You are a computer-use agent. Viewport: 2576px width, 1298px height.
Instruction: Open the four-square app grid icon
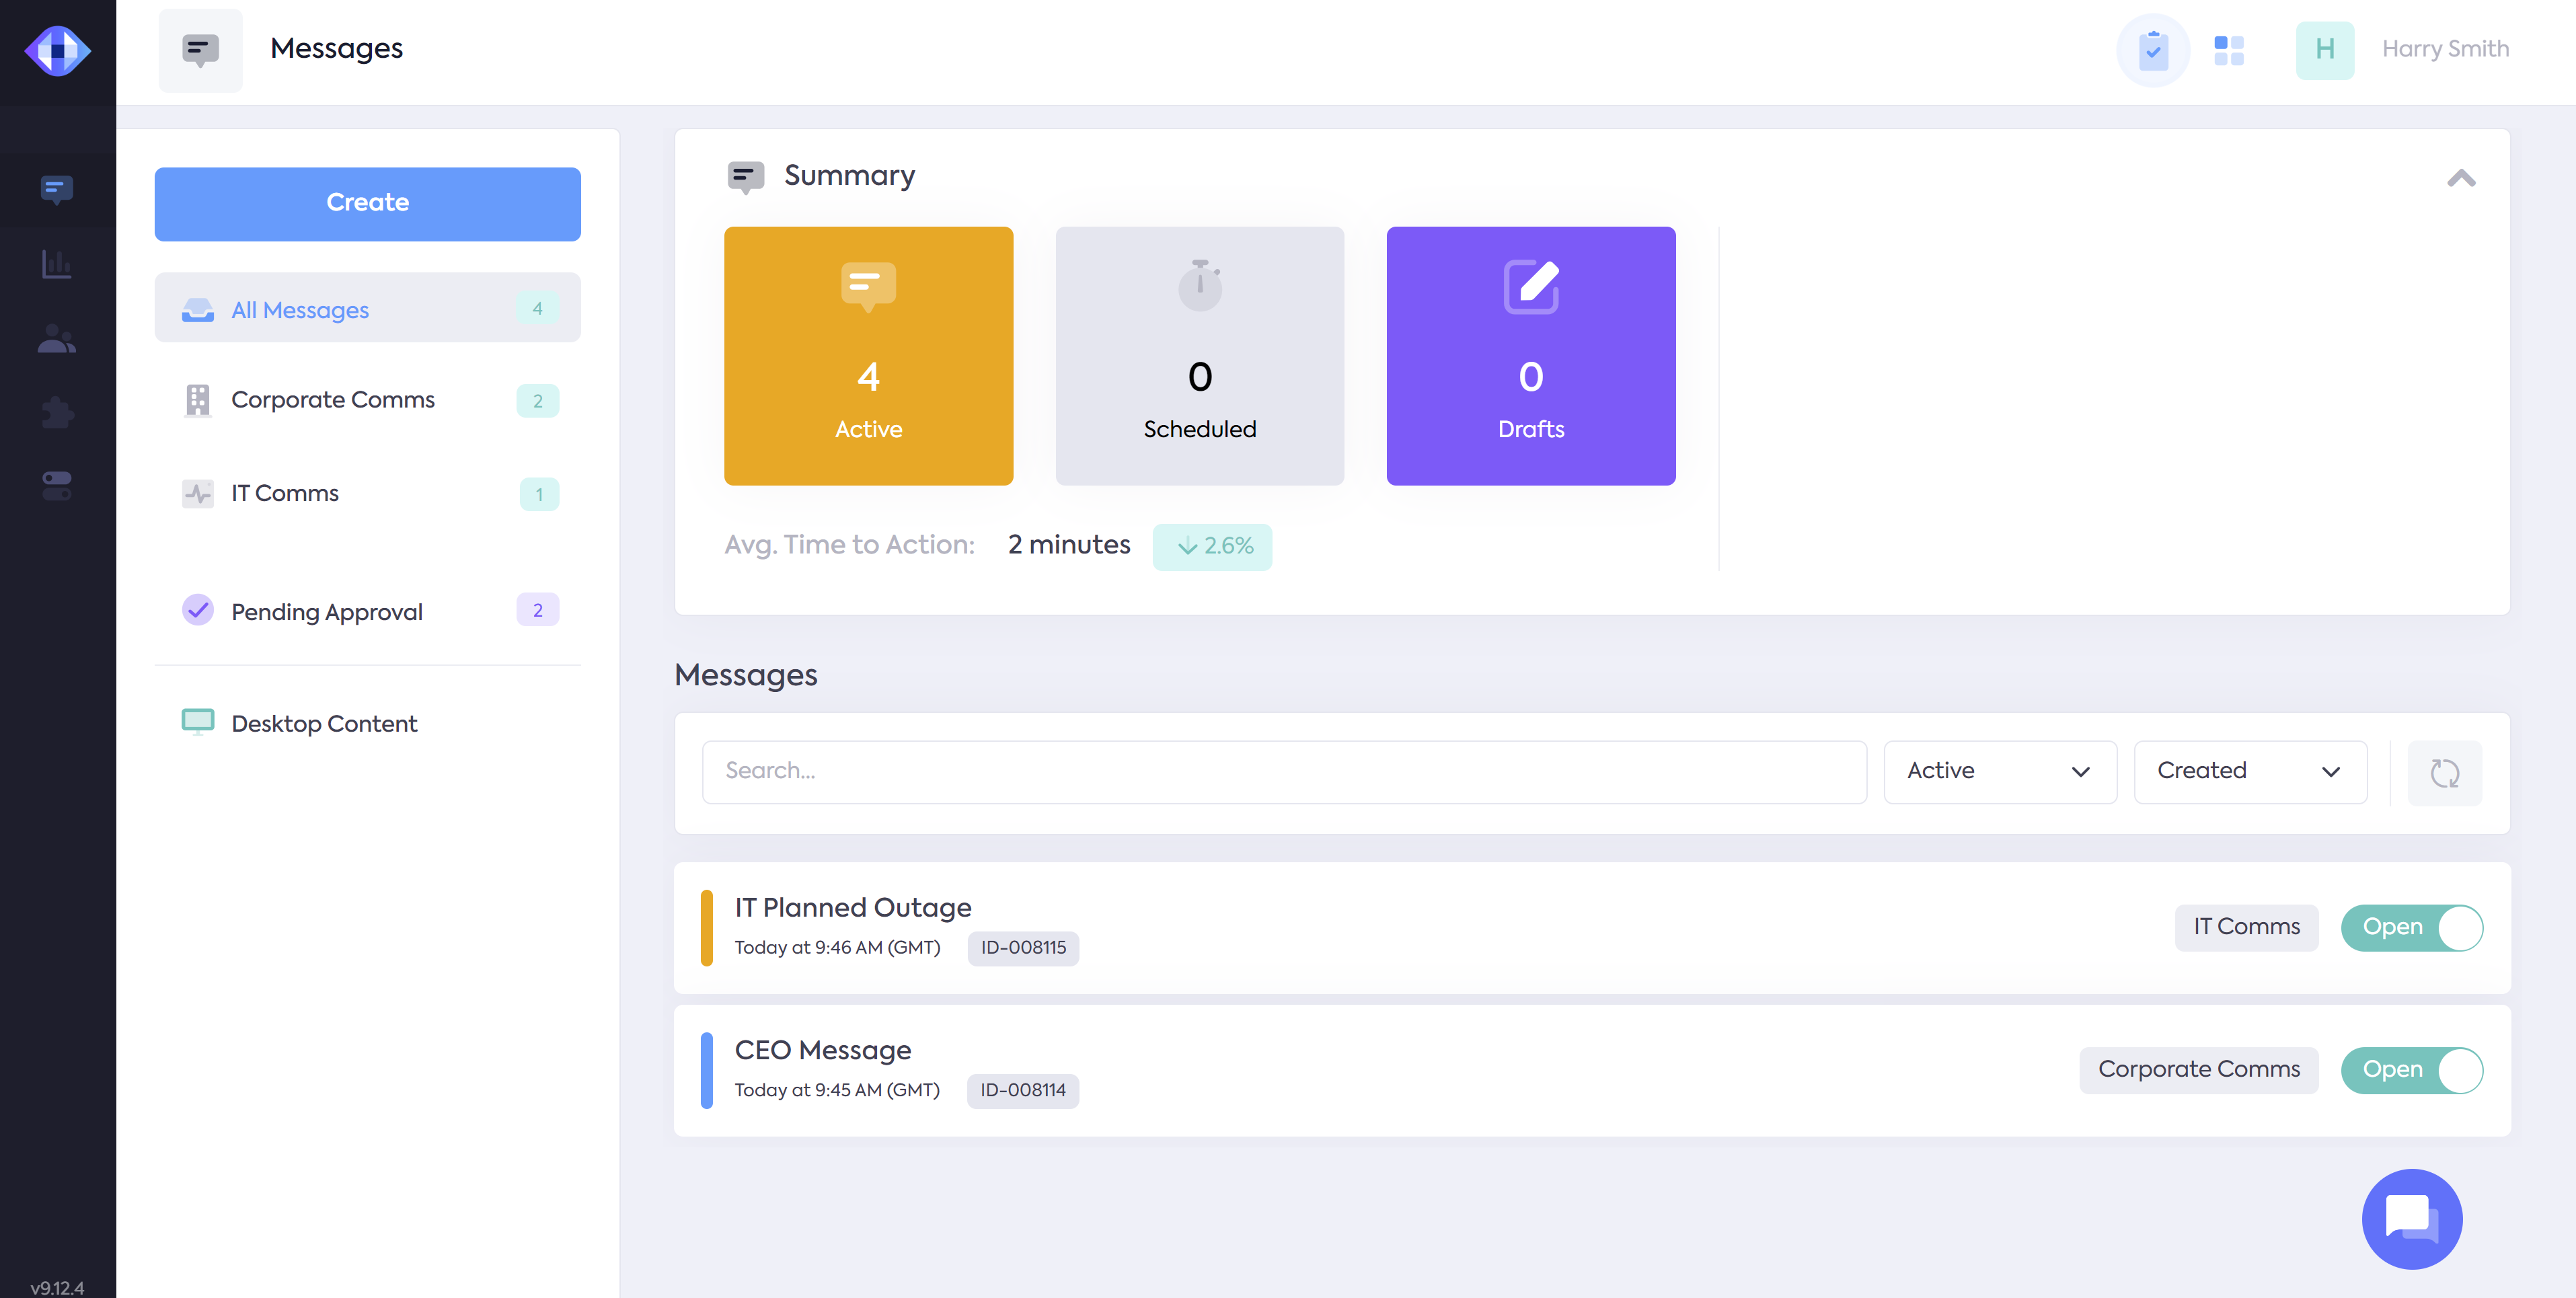(x=2228, y=50)
